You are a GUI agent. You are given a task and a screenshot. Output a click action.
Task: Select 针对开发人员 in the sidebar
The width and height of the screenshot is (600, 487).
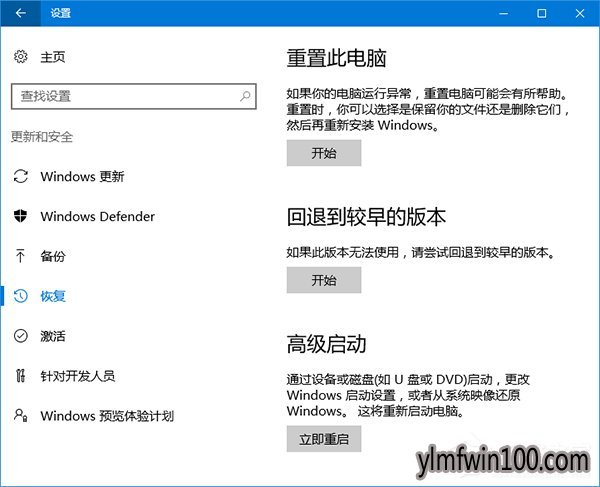pyautogui.click(x=78, y=376)
